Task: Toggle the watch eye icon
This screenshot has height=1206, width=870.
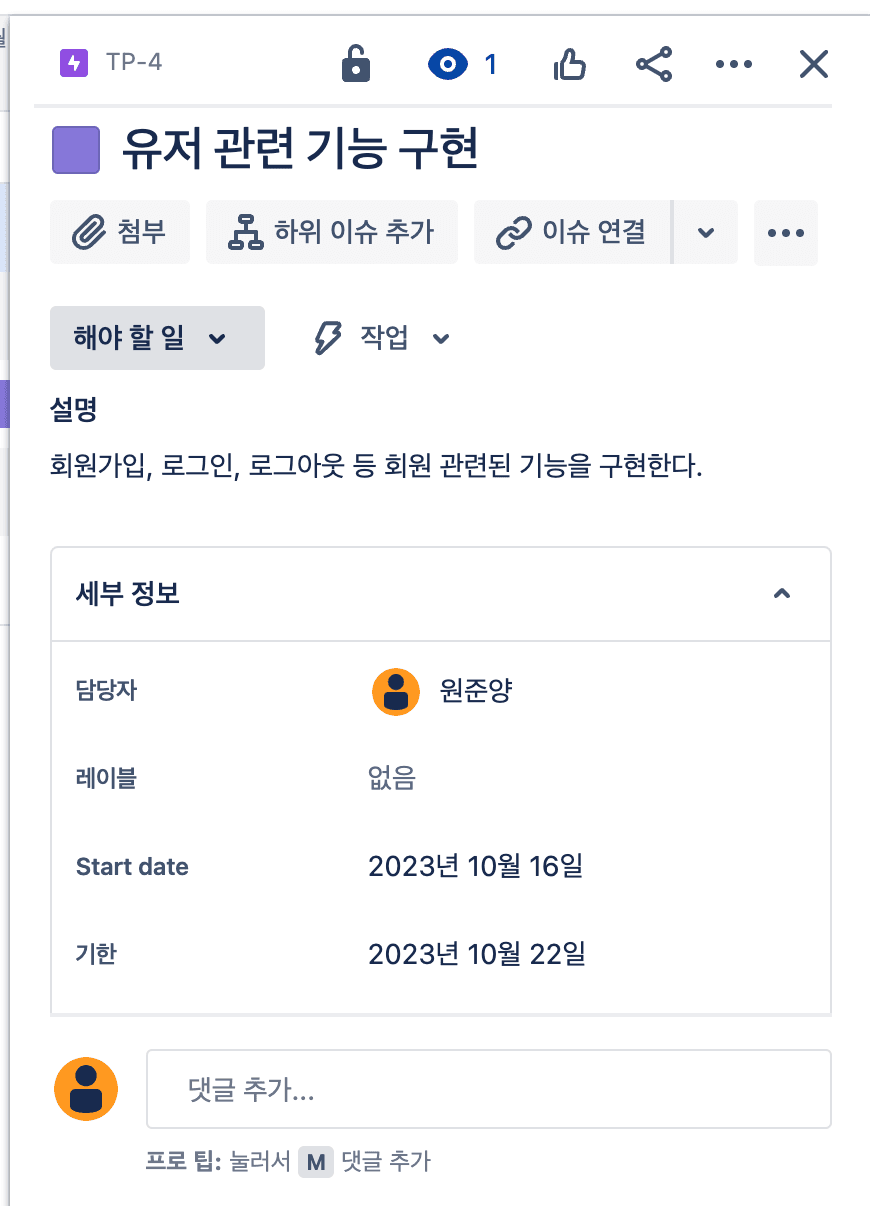Action: tap(448, 65)
